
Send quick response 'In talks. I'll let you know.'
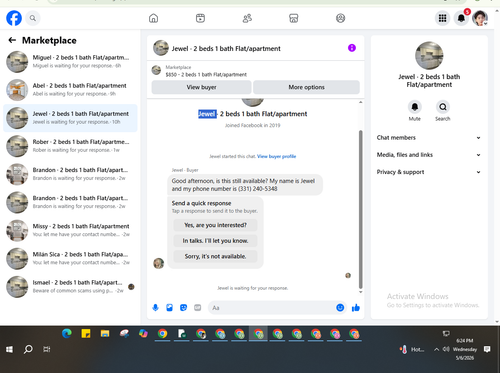pos(215,241)
